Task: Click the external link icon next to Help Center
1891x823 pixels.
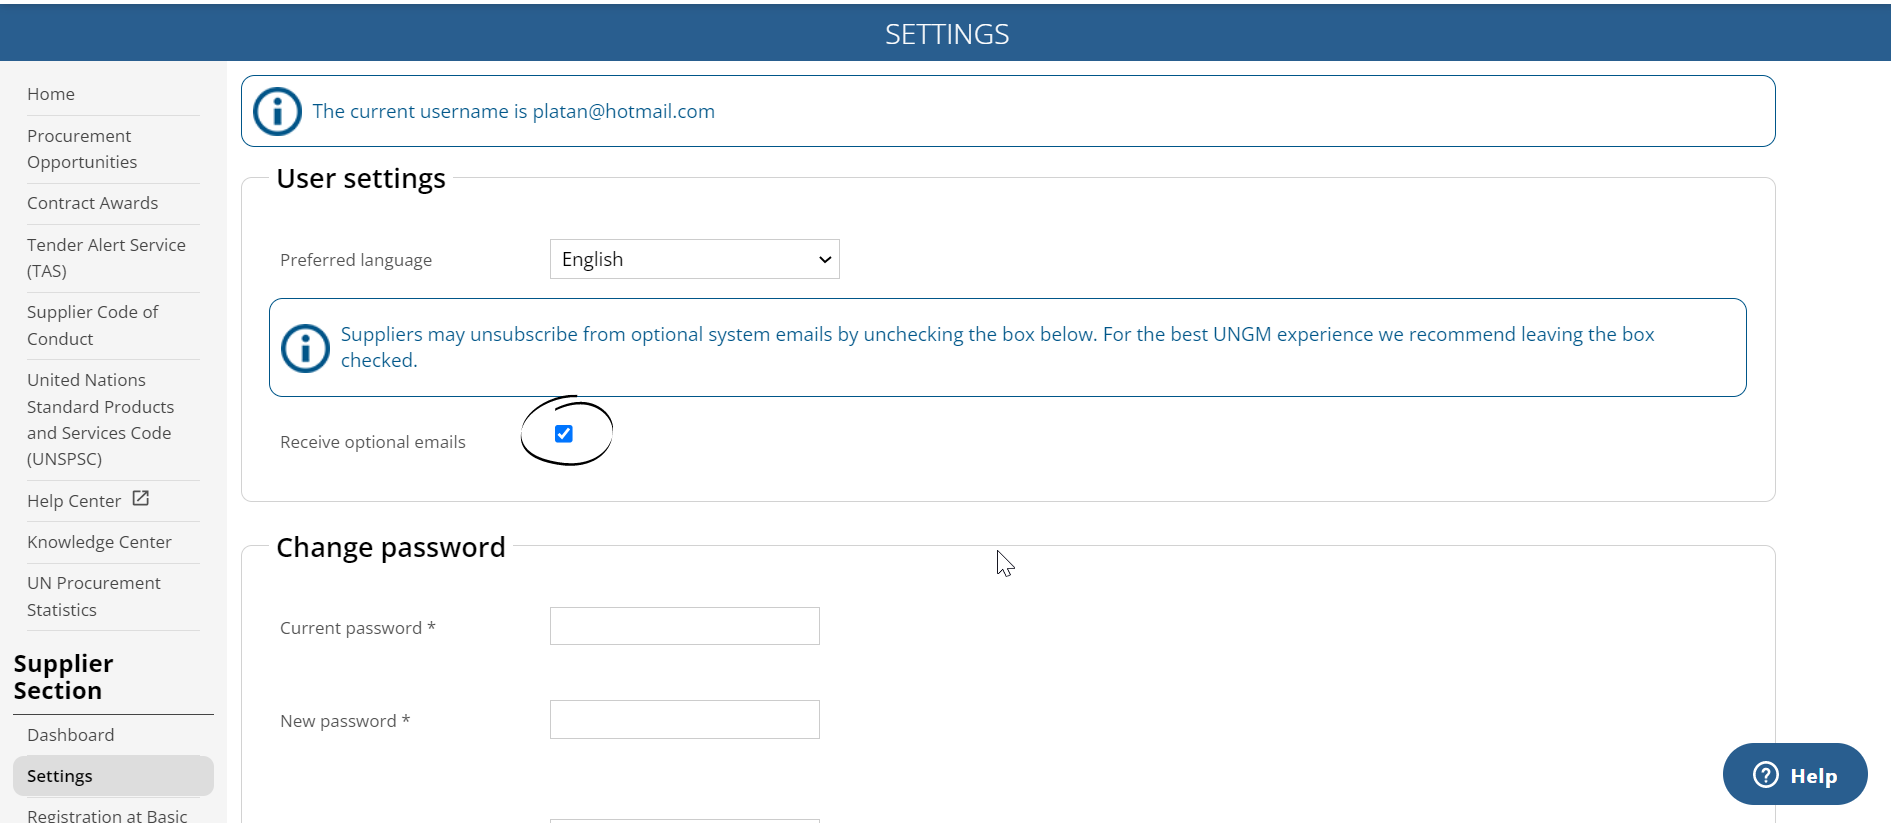Action: tap(141, 498)
